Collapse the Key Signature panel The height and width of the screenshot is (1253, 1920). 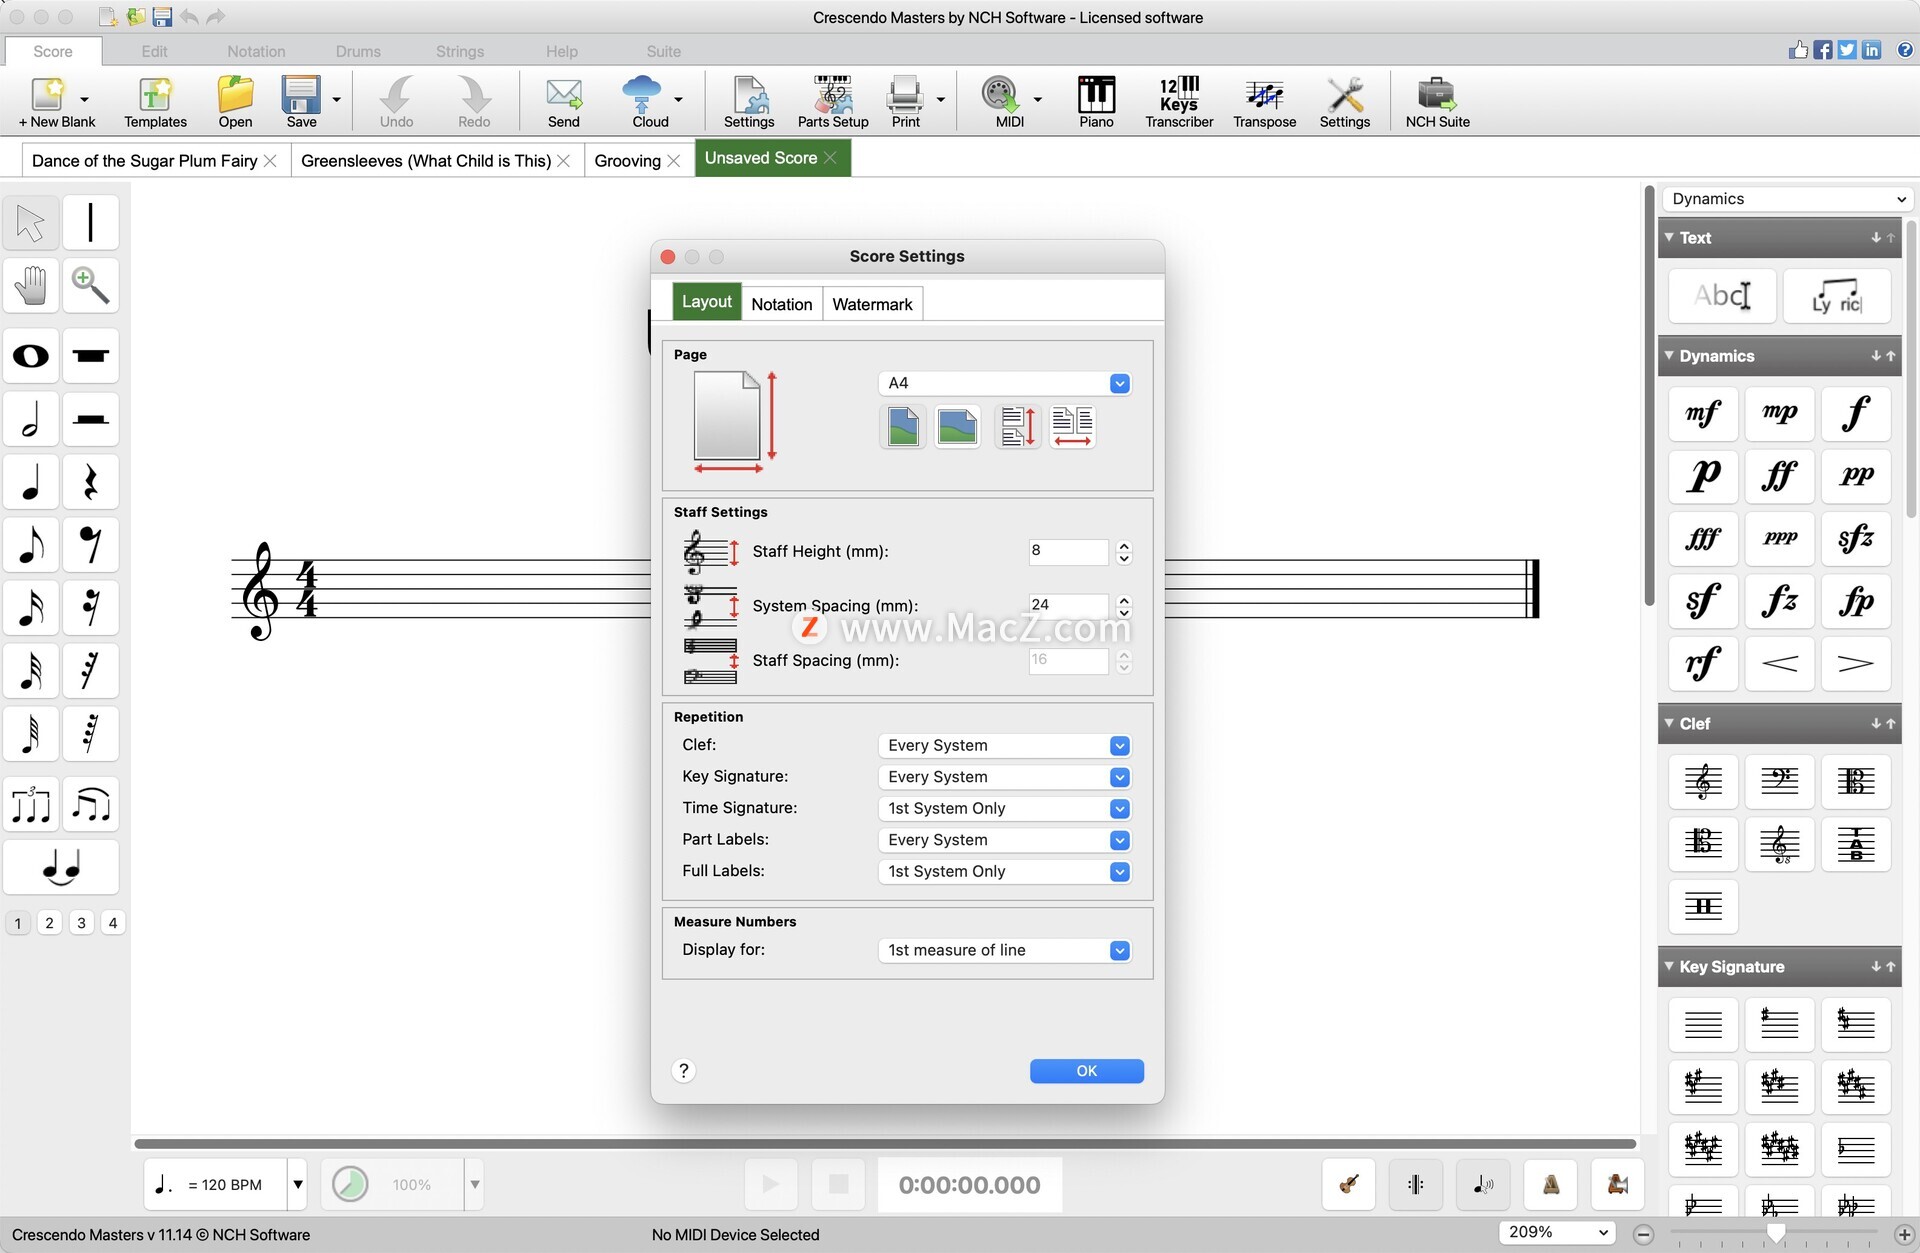click(1669, 967)
